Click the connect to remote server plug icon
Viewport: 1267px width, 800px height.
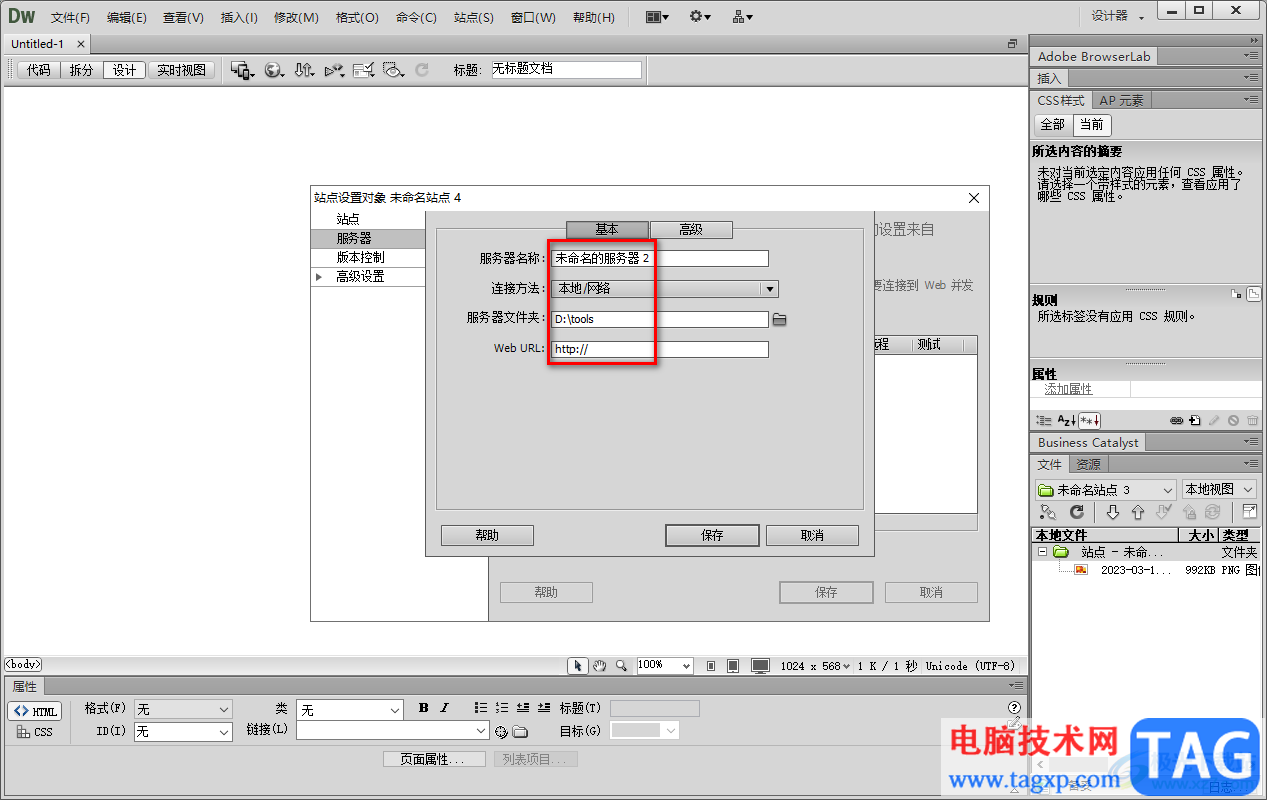pos(1048,512)
